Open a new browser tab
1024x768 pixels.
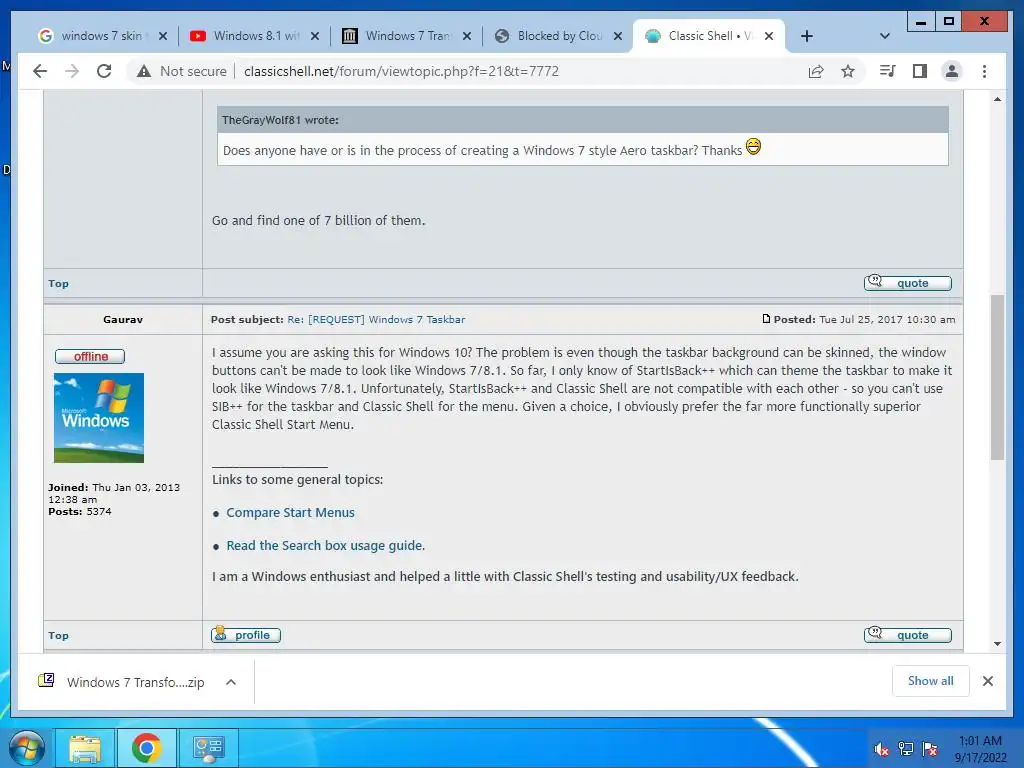807,36
